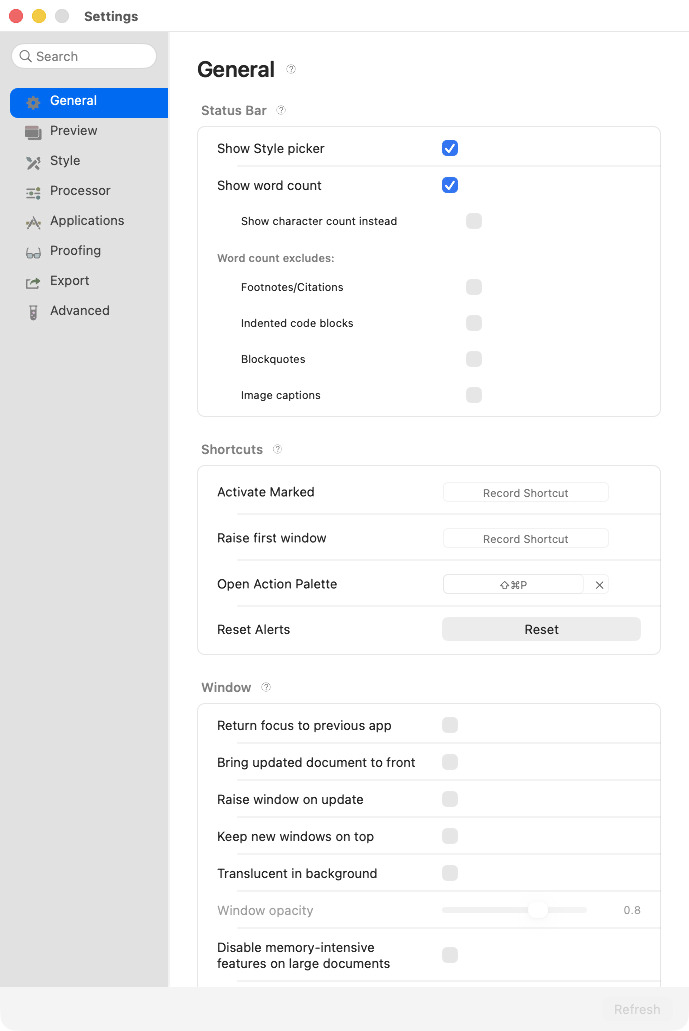Screen dimensions: 689x1031
Task: Click the Preview window icon in sidebar
Action: (x=33, y=132)
